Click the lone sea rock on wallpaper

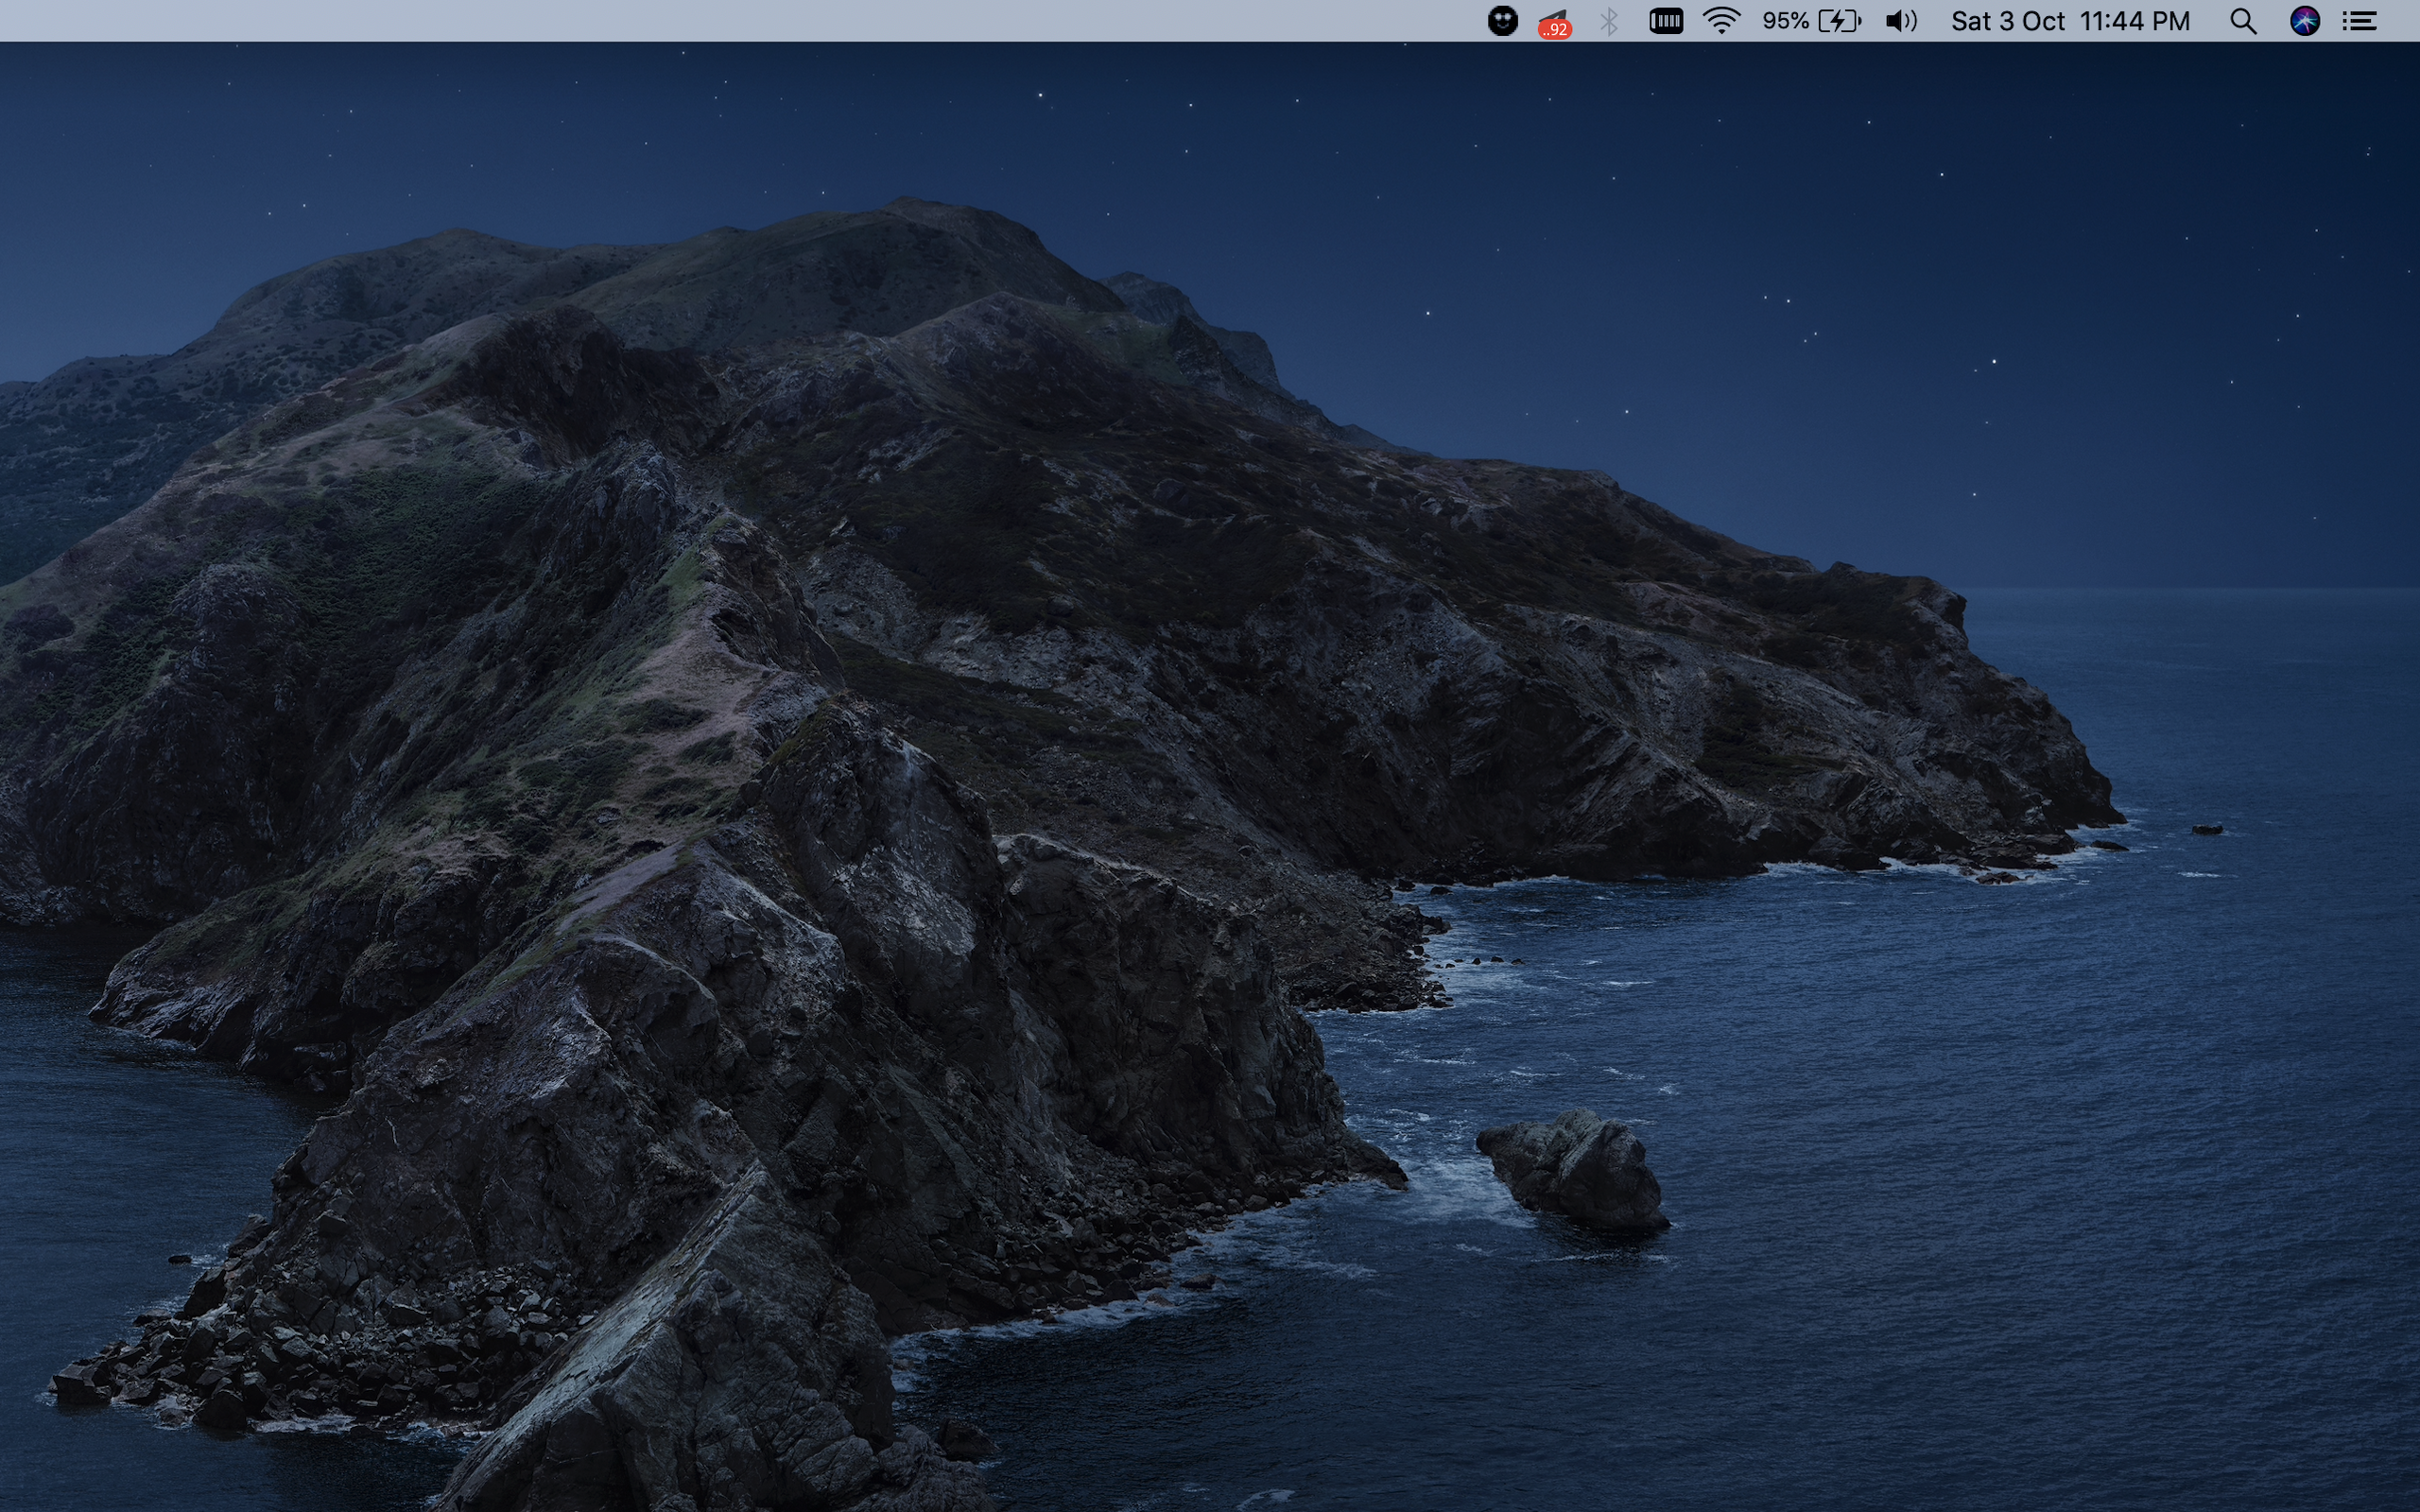[x=1575, y=1170]
